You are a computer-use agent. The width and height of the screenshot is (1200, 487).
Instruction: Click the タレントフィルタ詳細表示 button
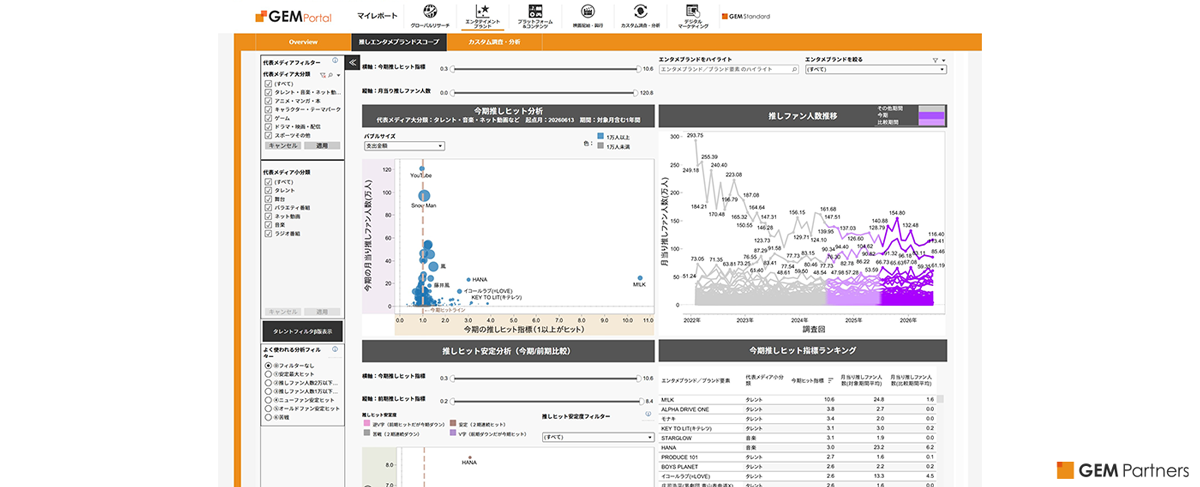303,331
